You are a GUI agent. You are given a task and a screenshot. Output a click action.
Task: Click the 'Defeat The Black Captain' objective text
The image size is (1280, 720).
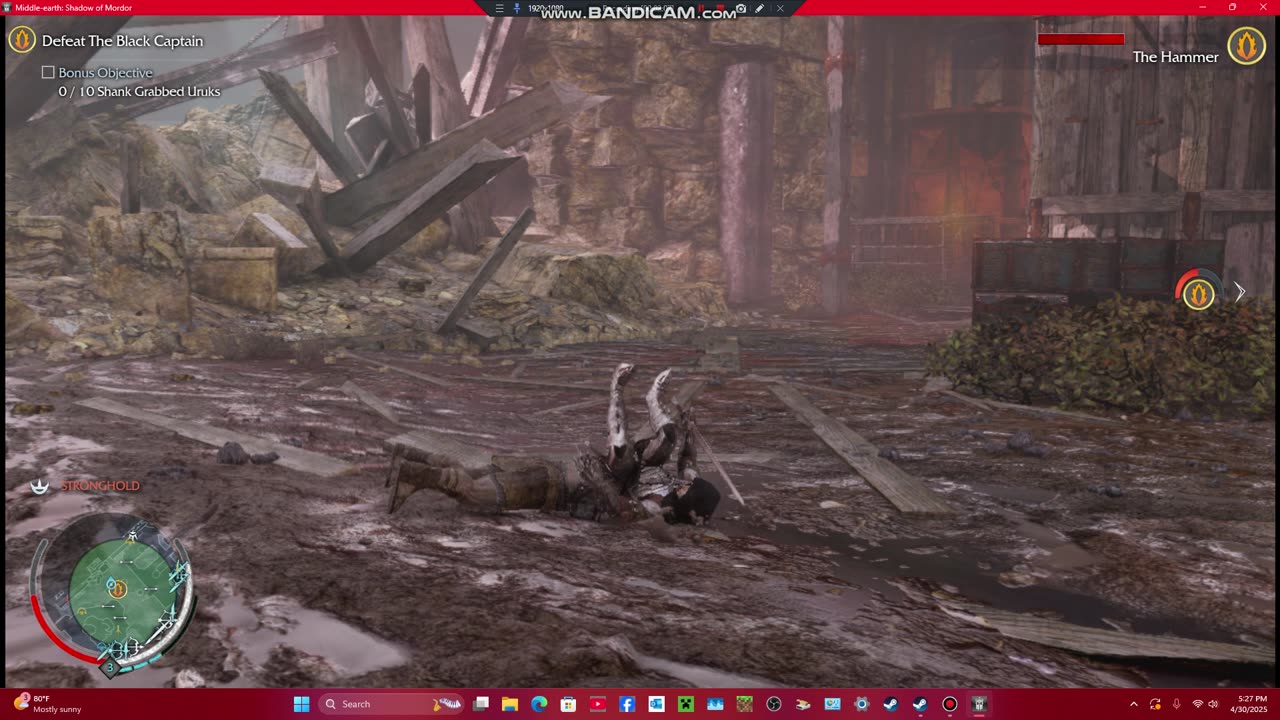pyautogui.click(x=122, y=41)
